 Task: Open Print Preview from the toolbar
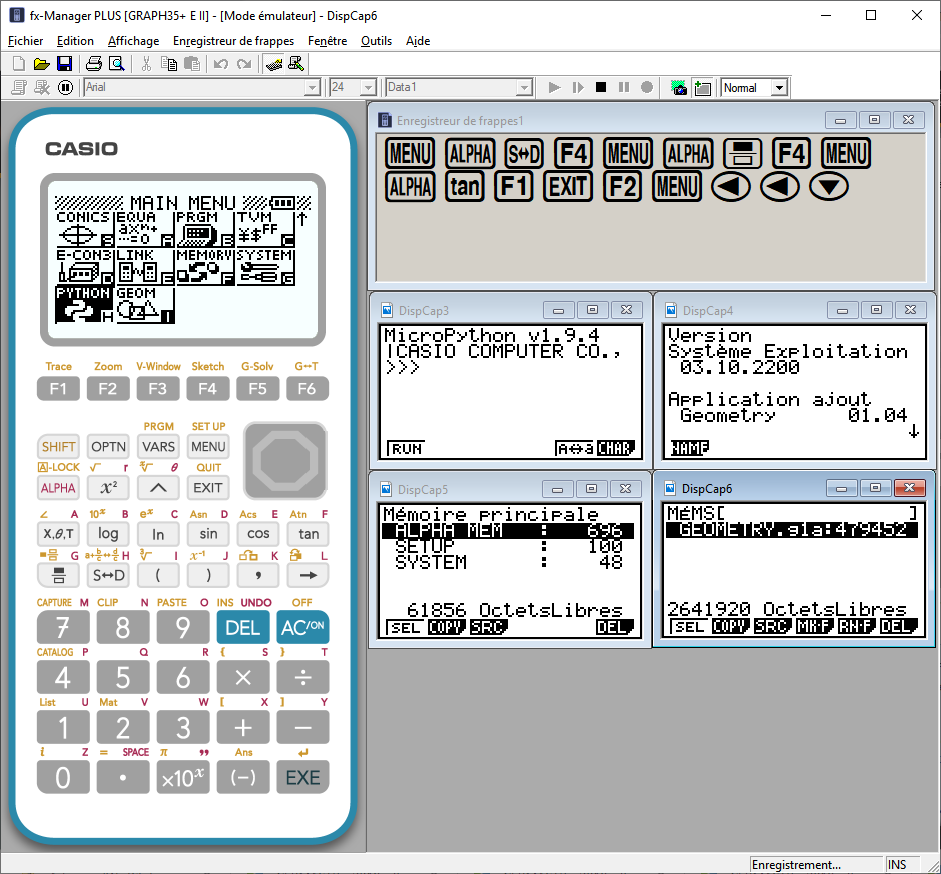pos(116,64)
